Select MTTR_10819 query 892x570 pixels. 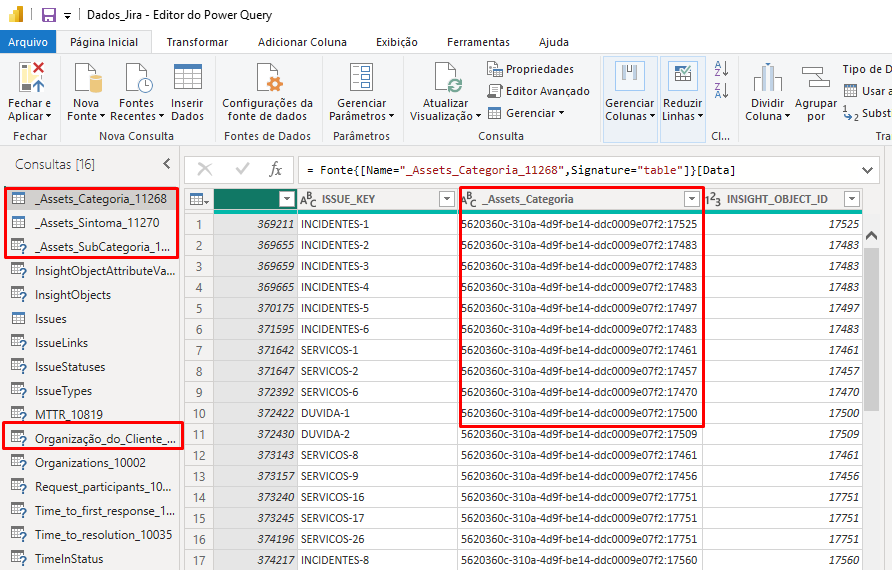[91, 414]
